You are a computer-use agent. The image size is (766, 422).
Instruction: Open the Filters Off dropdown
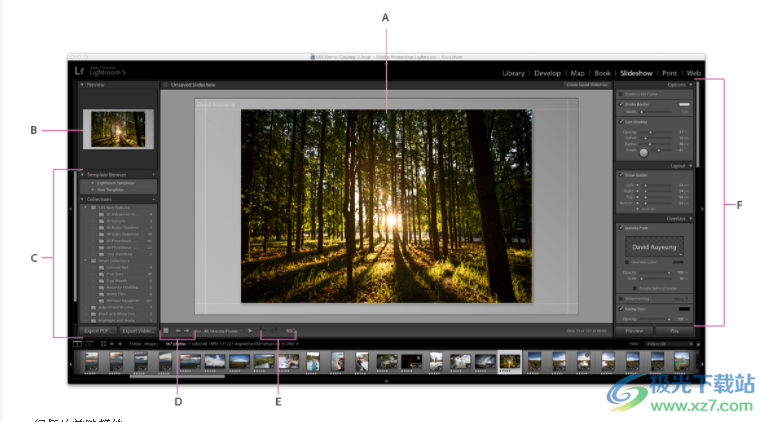pos(670,344)
